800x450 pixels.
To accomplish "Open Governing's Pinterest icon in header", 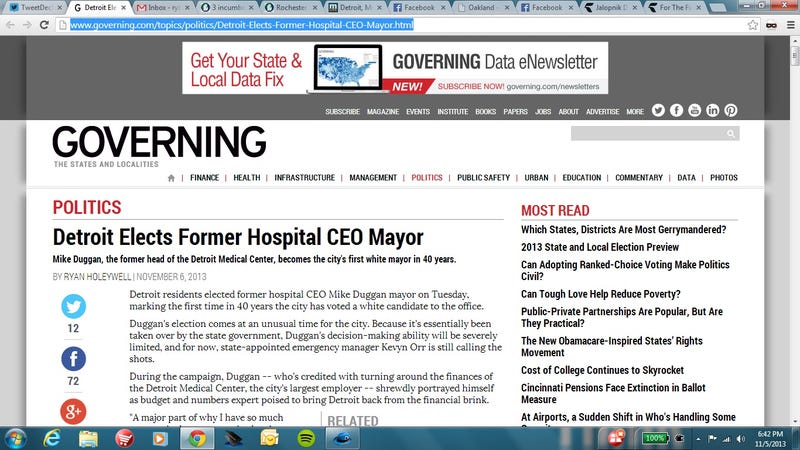I will click(x=731, y=110).
